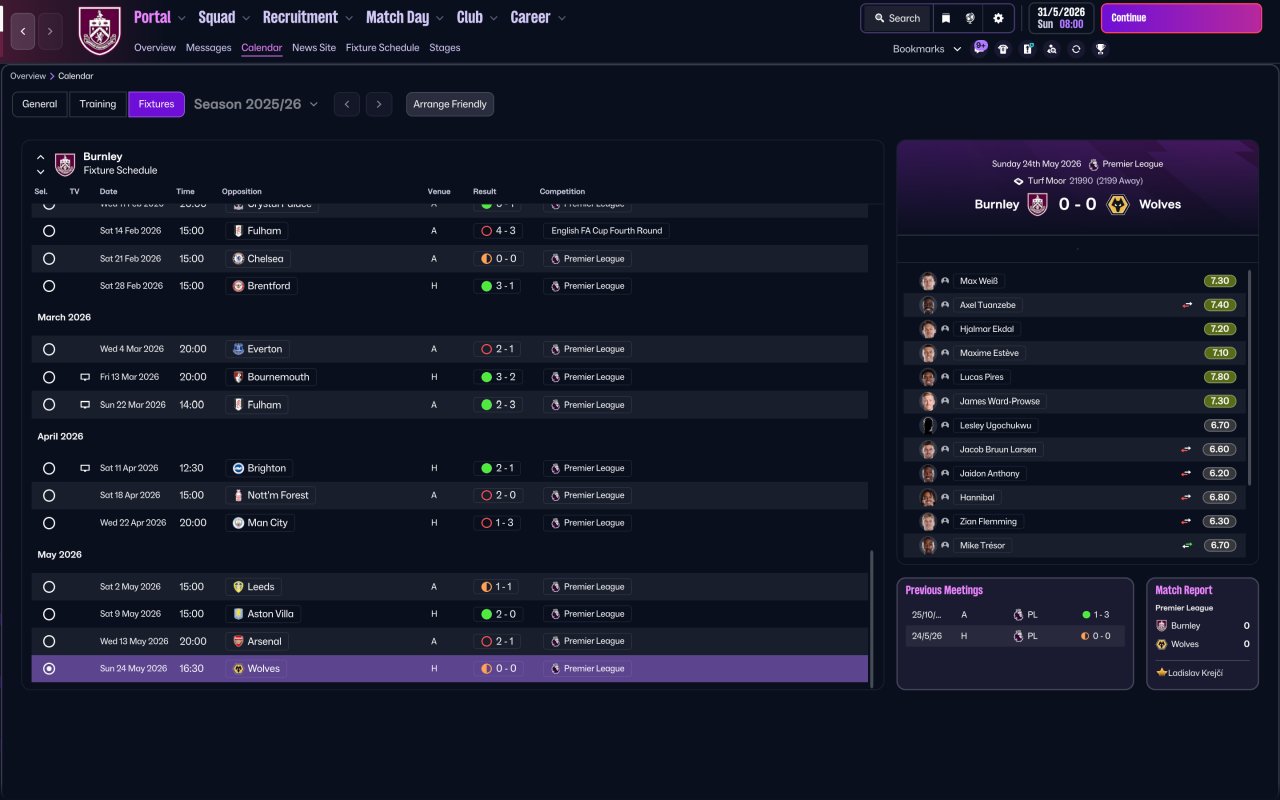Select radio button for Man City fixture

(x=49, y=523)
